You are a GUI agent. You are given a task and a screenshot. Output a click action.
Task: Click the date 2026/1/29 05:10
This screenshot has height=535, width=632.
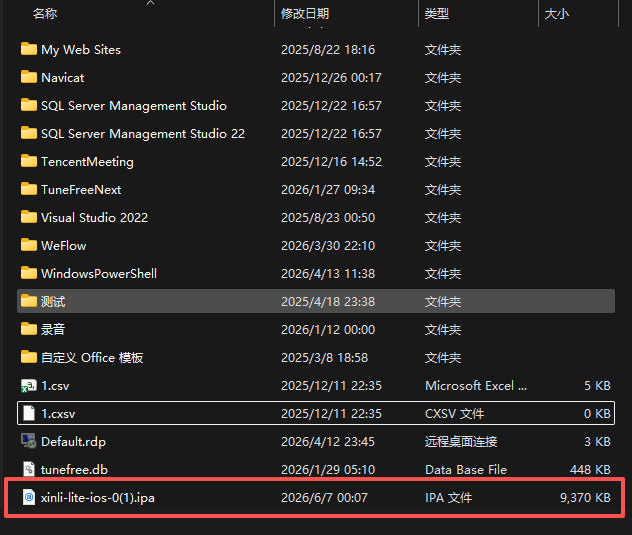pyautogui.click(x=328, y=469)
